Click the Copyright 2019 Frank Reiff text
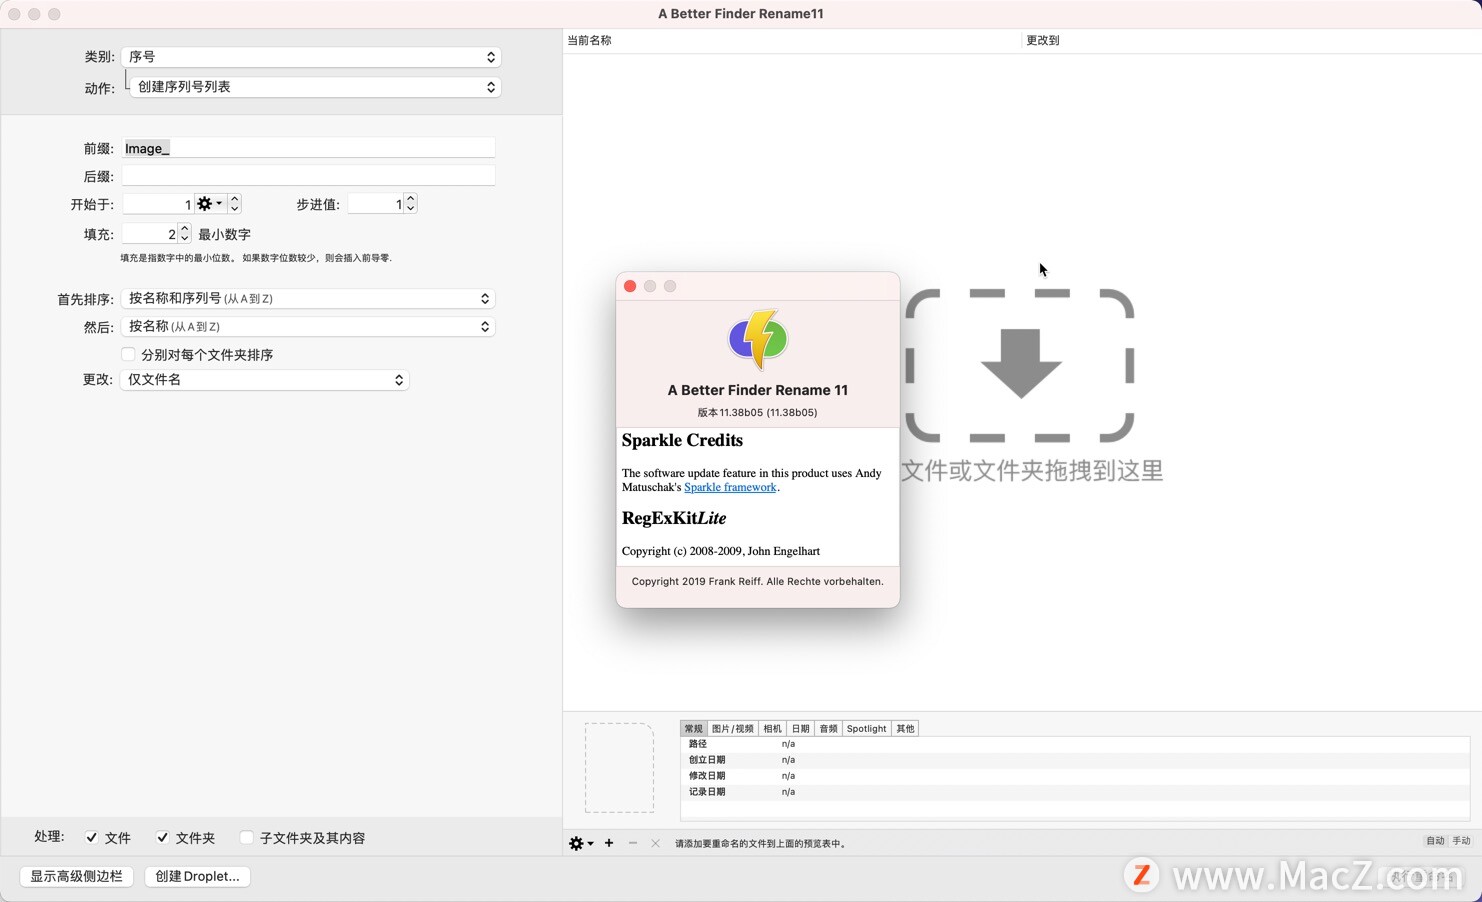 (757, 581)
